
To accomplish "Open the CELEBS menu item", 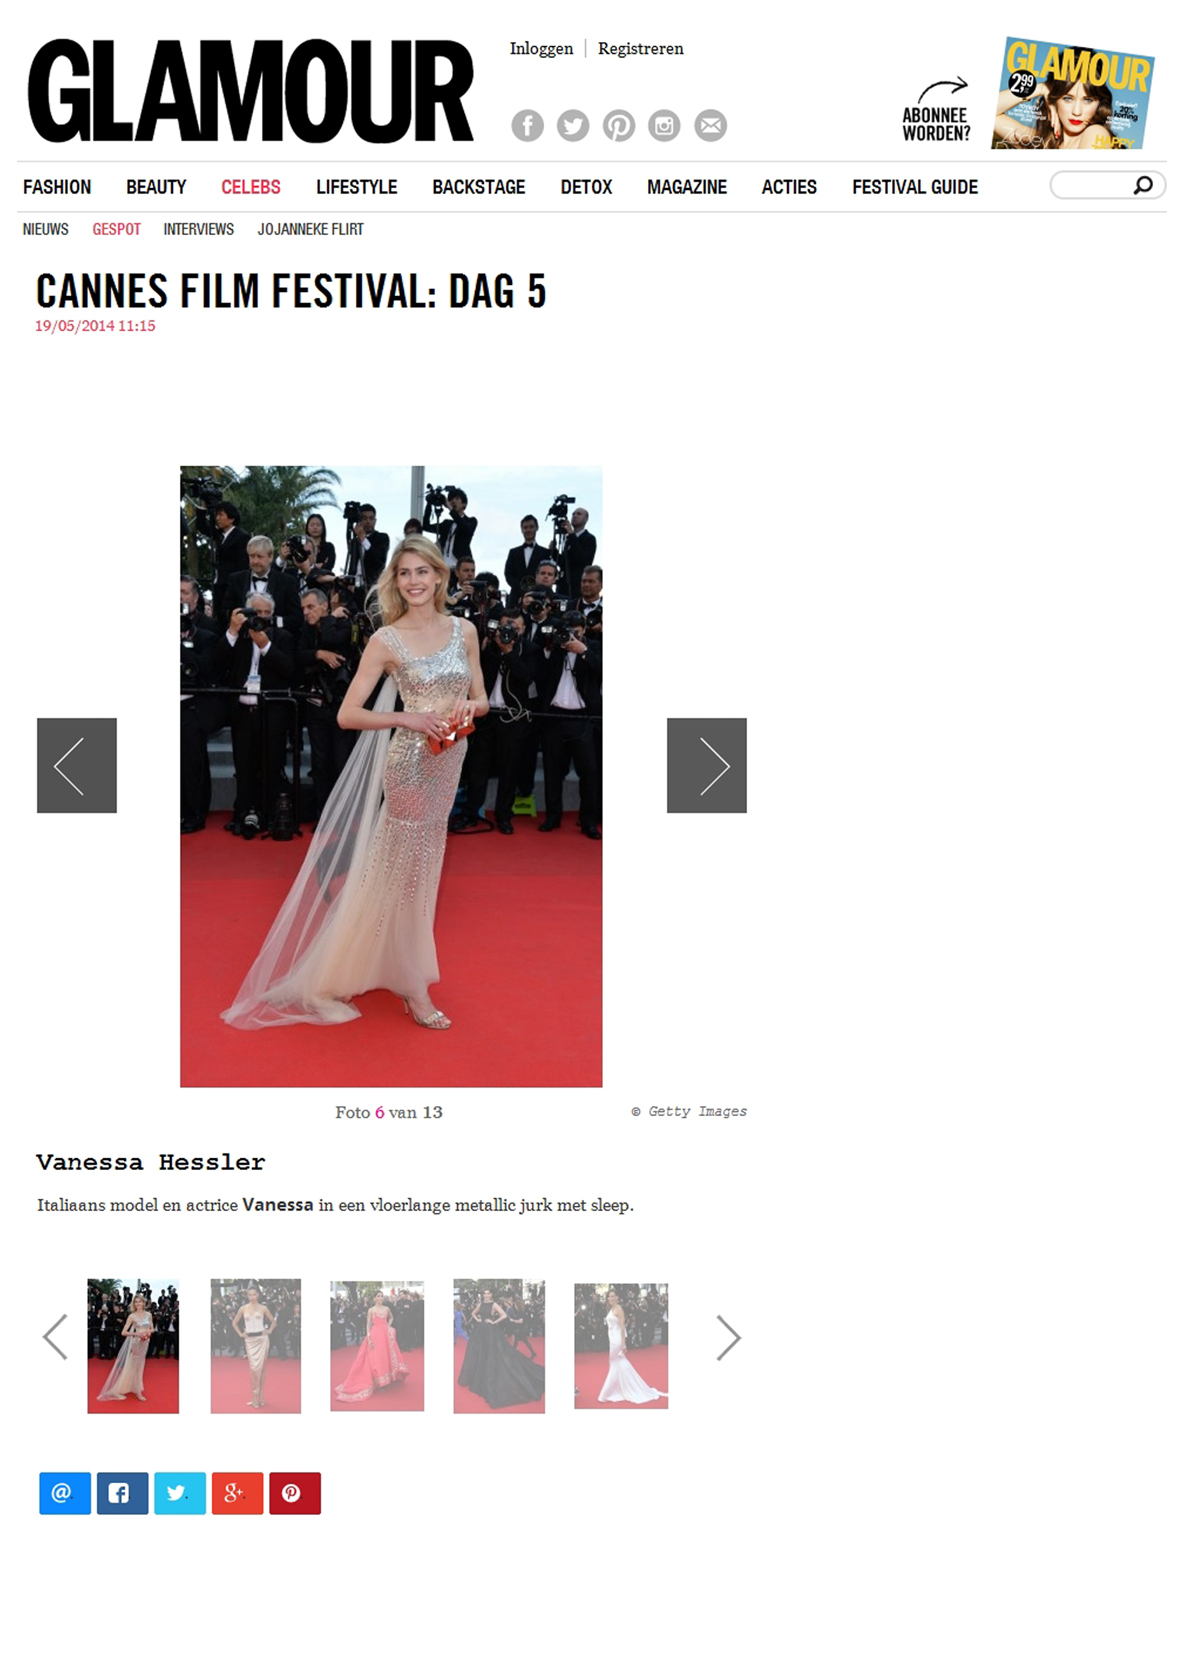I will tap(251, 187).
